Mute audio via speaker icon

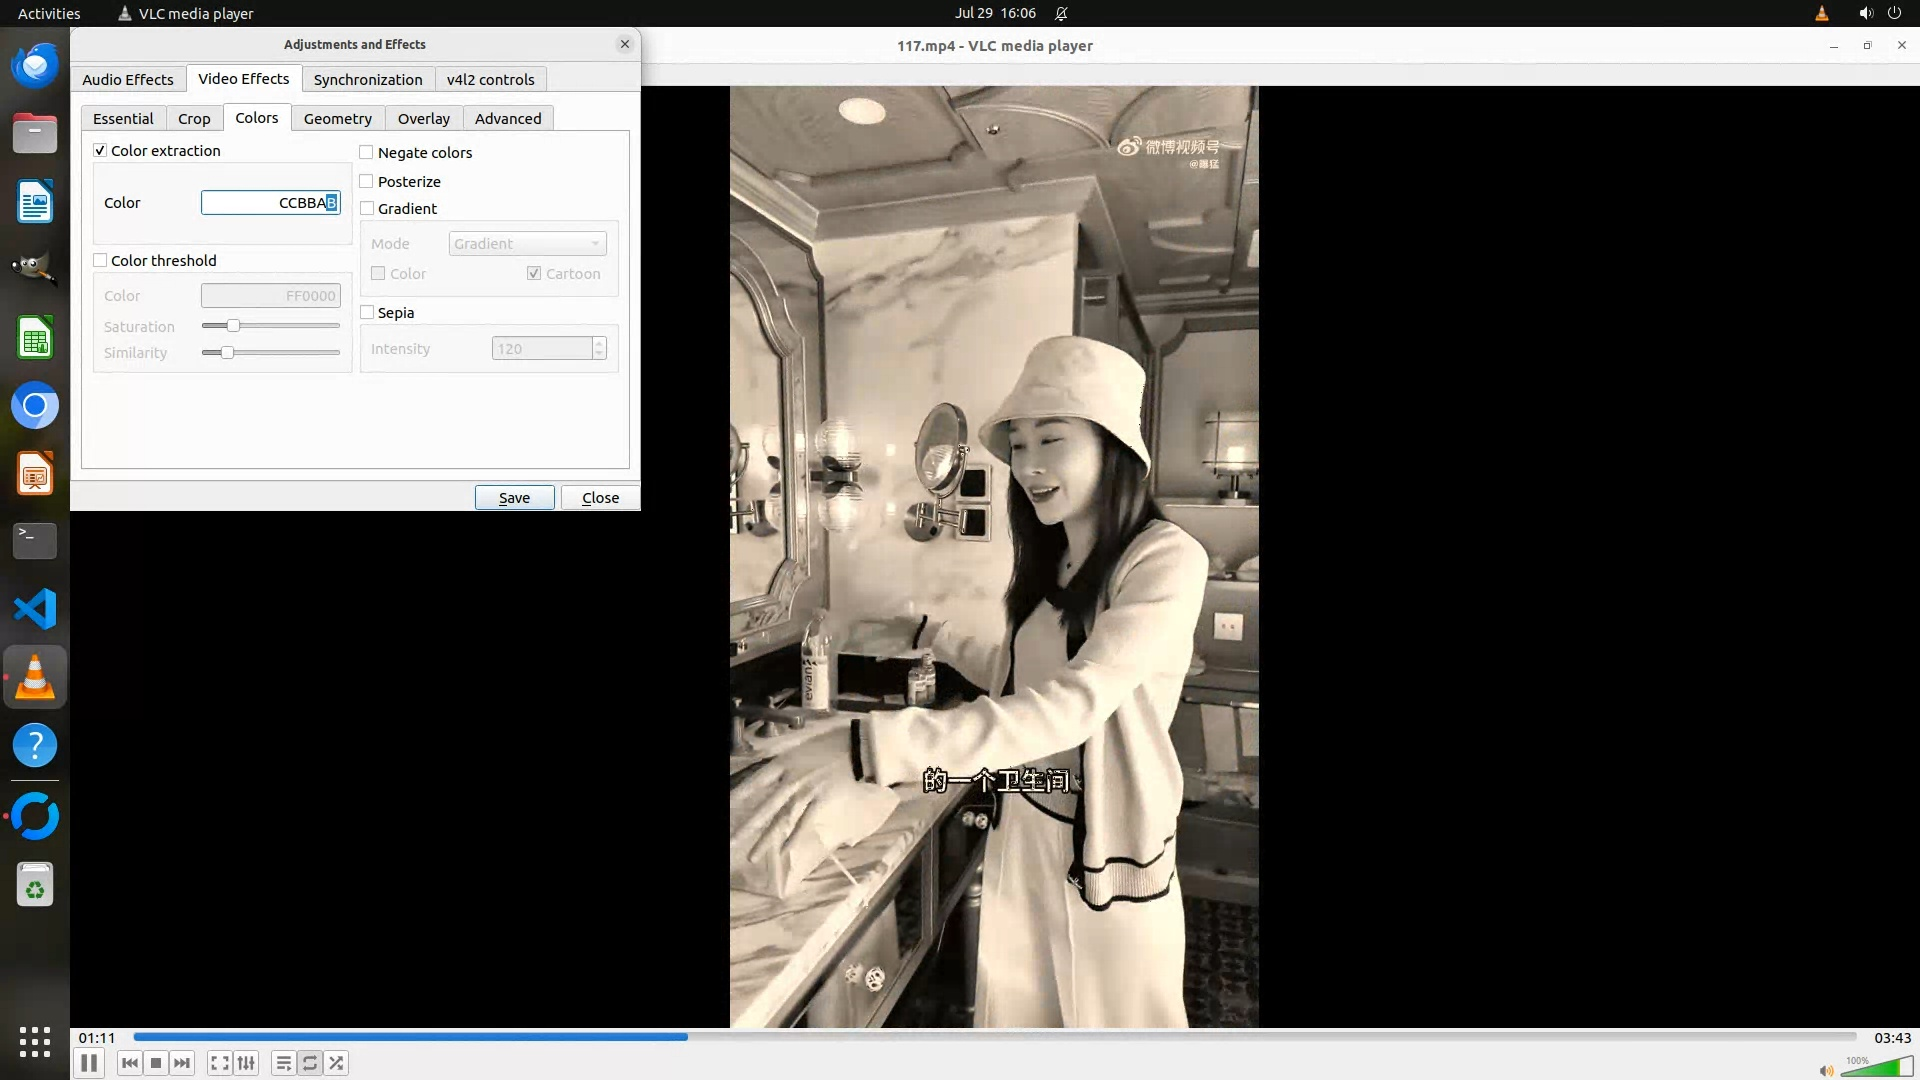pos(1826,1070)
